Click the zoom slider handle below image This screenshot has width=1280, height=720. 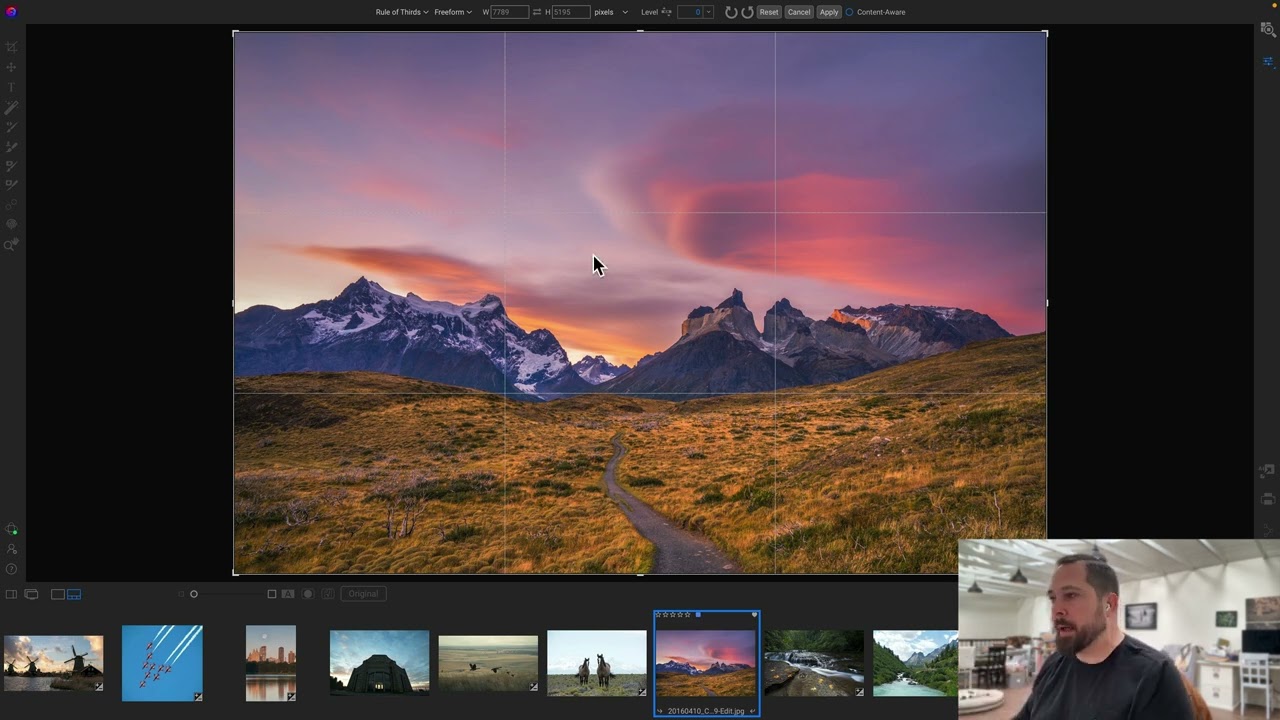(x=194, y=594)
